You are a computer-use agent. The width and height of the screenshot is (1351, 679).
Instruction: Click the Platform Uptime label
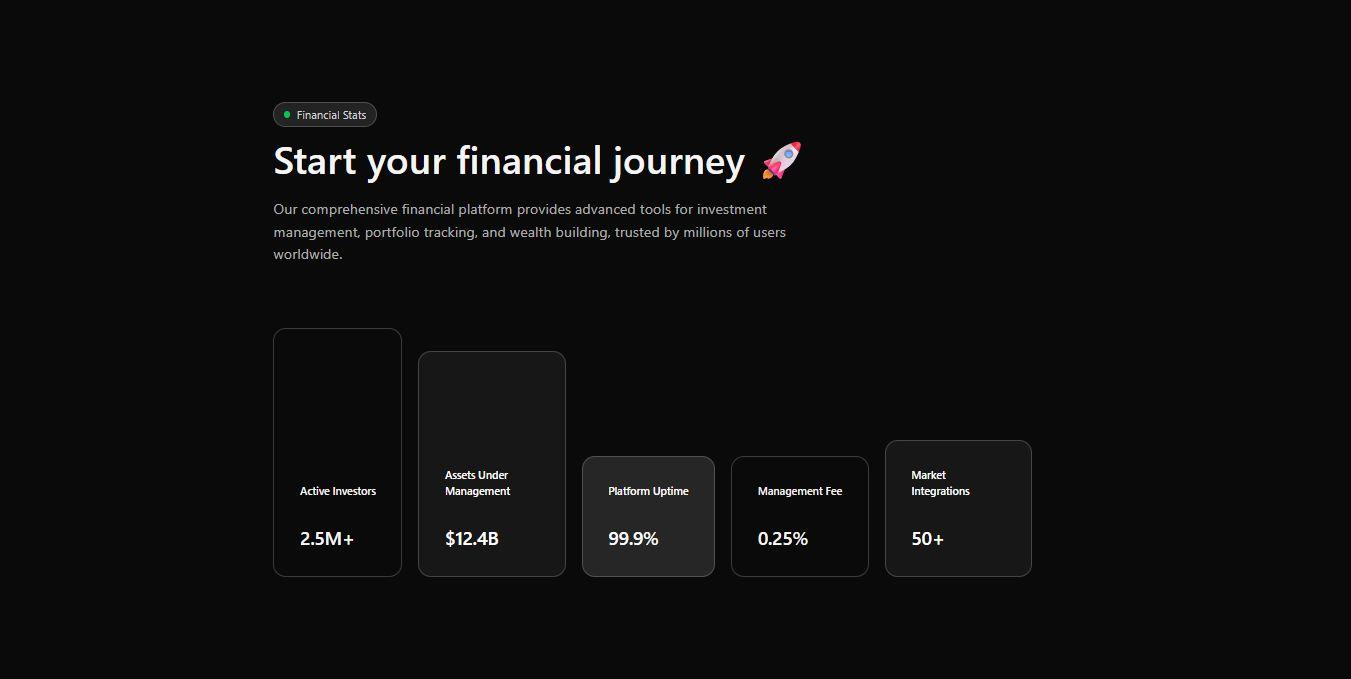pos(648,491)
